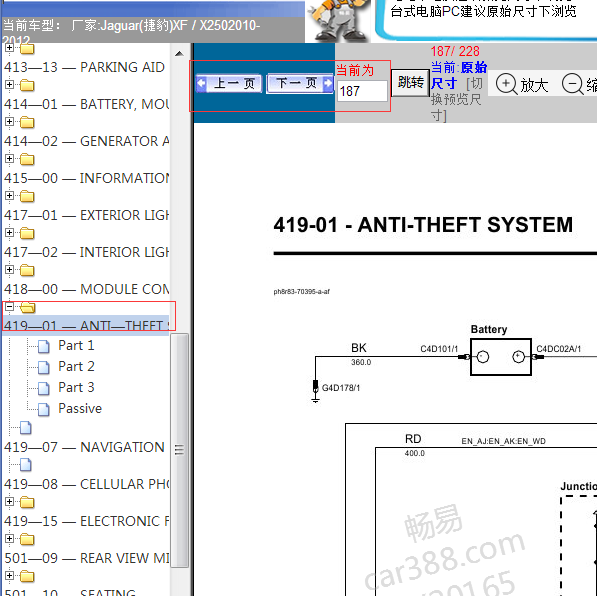Open the folder icon above 501—10 SEATING
Screen dimensions: 597x596
click(27, 576)
